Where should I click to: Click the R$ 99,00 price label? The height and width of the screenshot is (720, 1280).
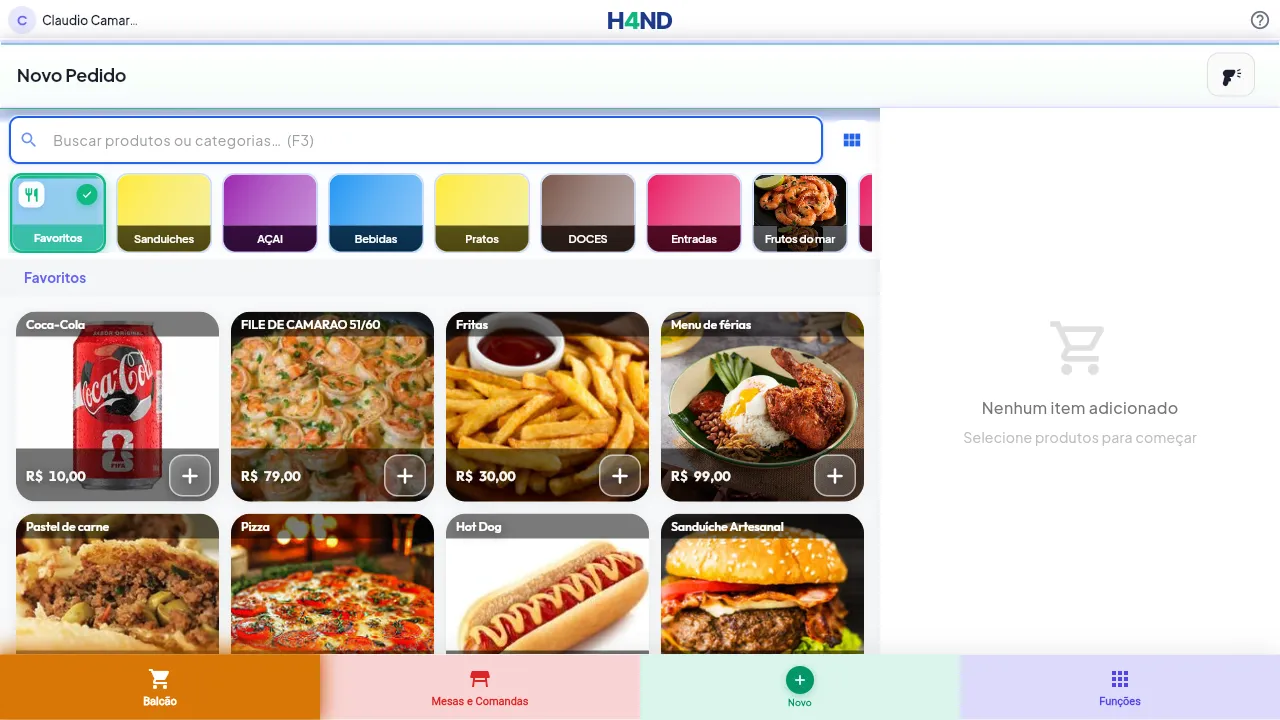701,476
